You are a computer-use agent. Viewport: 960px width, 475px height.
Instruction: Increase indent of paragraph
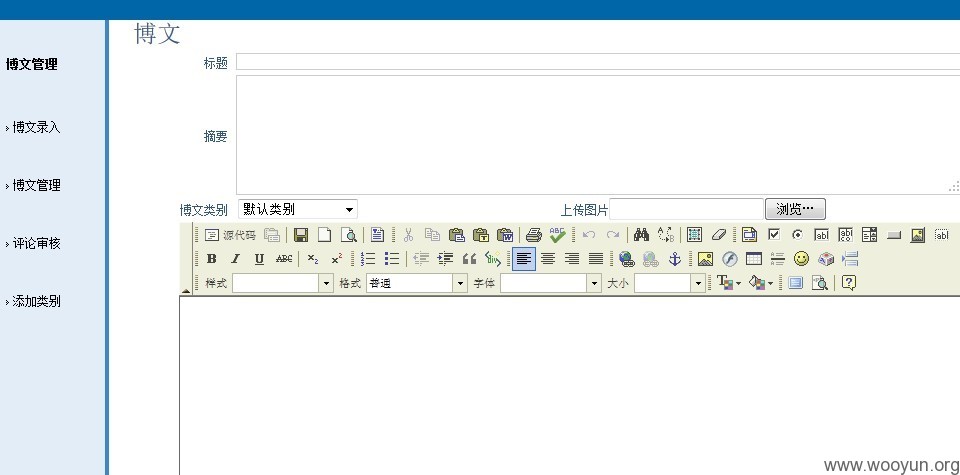point(445,259)
